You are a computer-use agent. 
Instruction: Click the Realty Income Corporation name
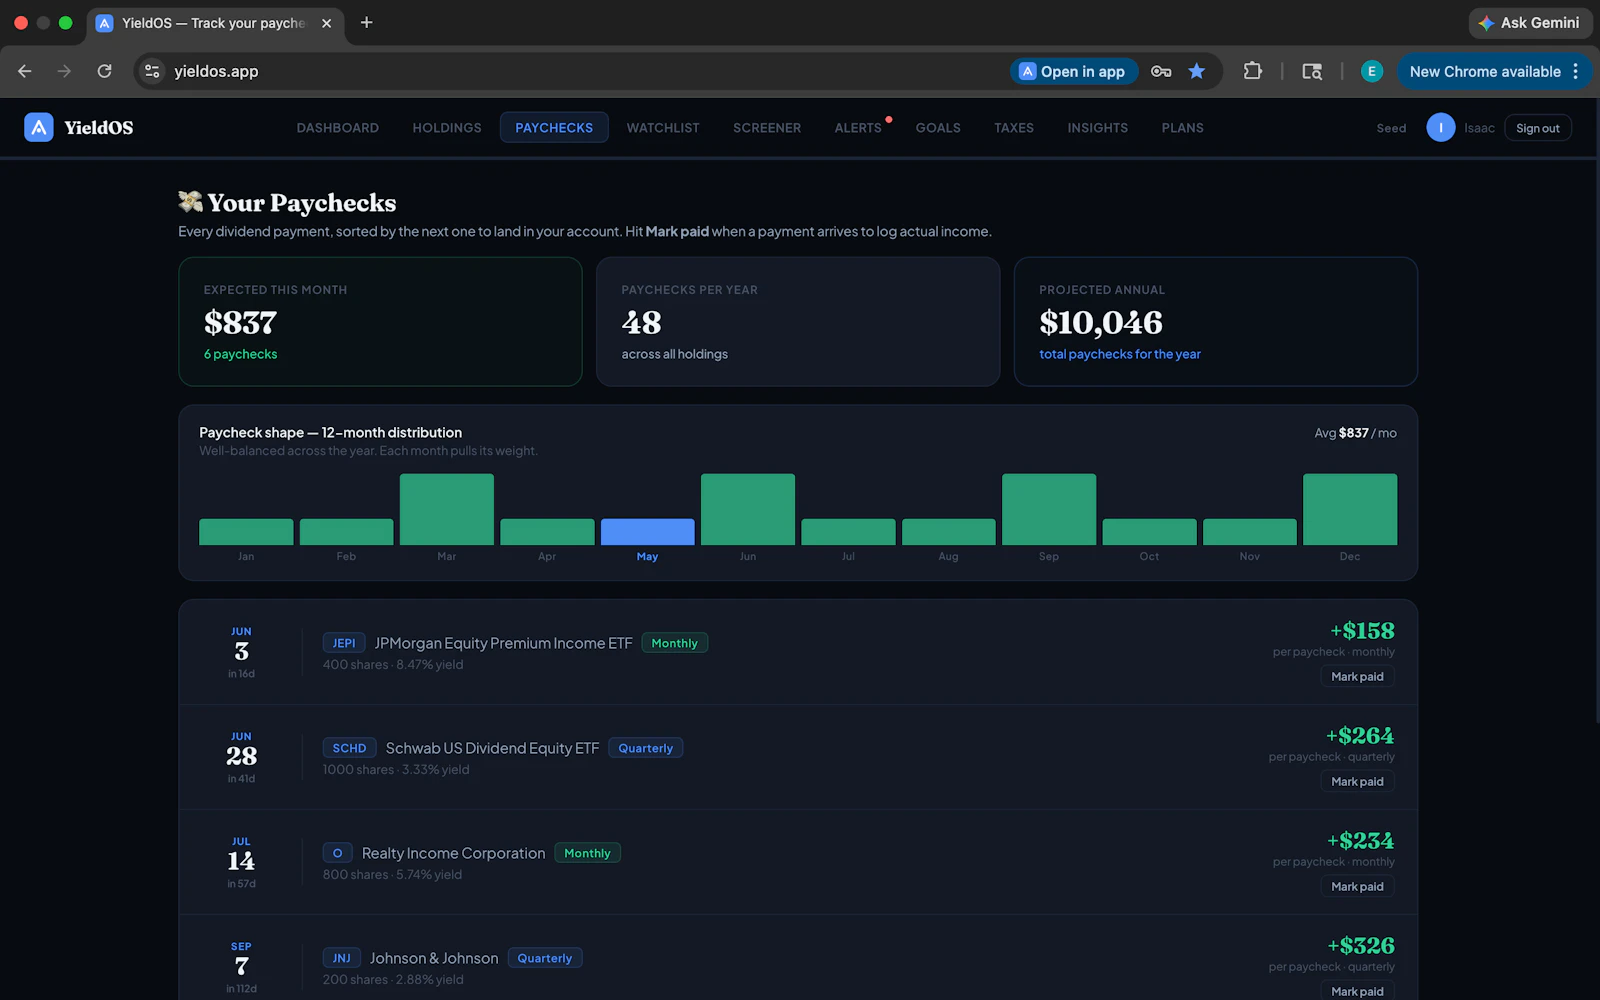(453, 853)
